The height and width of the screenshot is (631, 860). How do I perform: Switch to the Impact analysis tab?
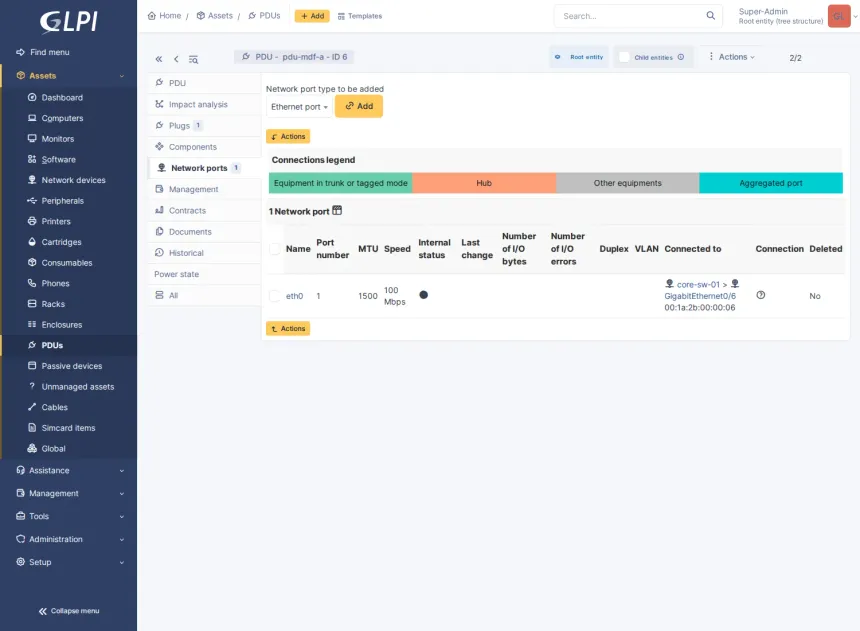coord(204,104)
